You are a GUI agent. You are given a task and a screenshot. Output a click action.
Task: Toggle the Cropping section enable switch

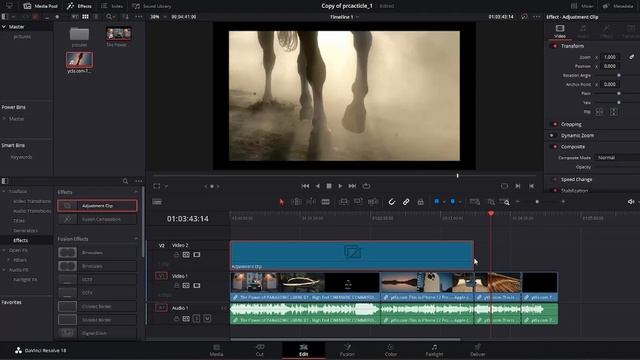(554, 124)
